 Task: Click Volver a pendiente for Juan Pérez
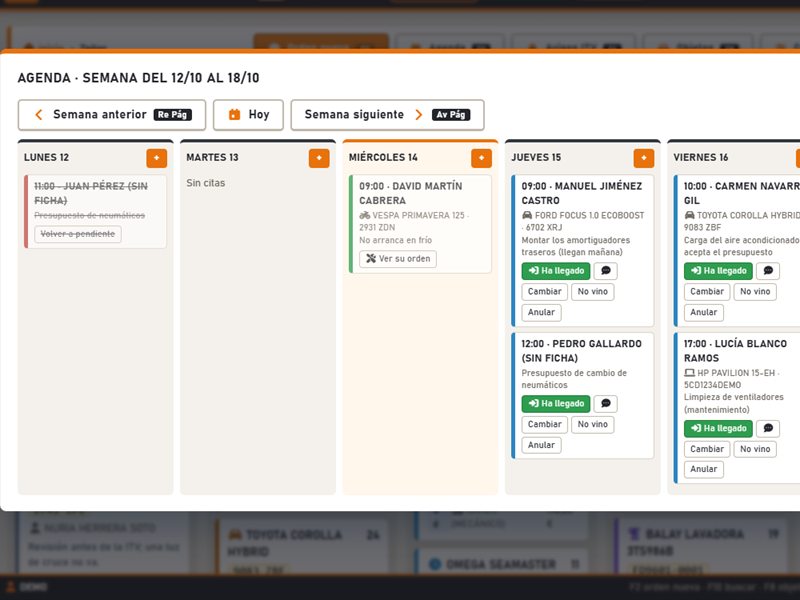(x=78, y=234)
